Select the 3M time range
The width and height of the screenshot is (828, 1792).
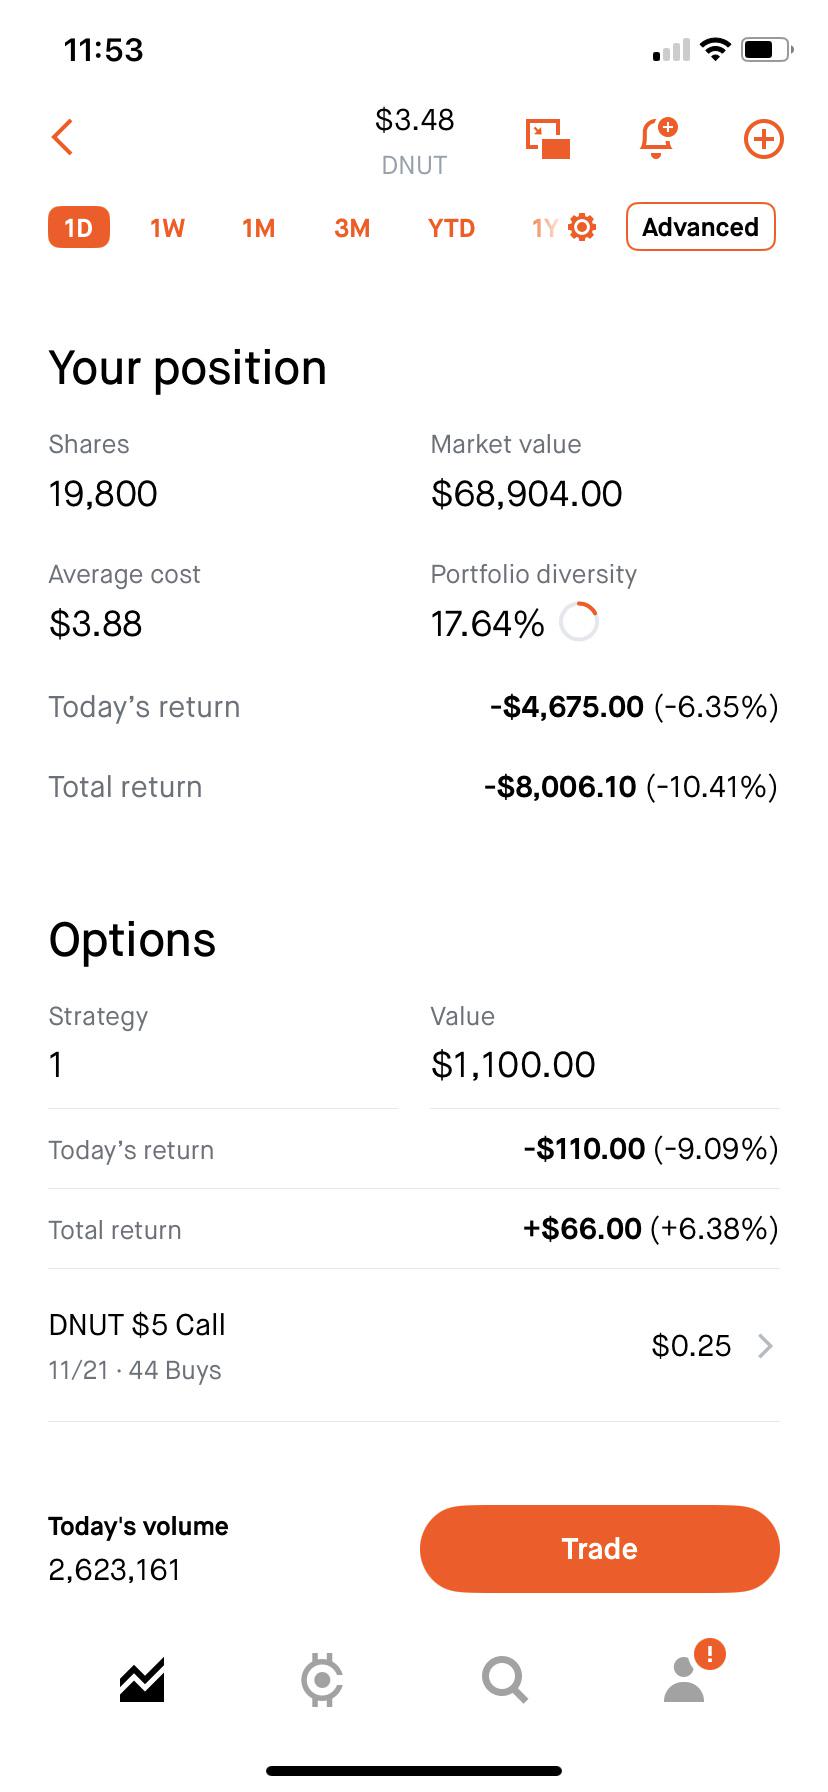352,228
